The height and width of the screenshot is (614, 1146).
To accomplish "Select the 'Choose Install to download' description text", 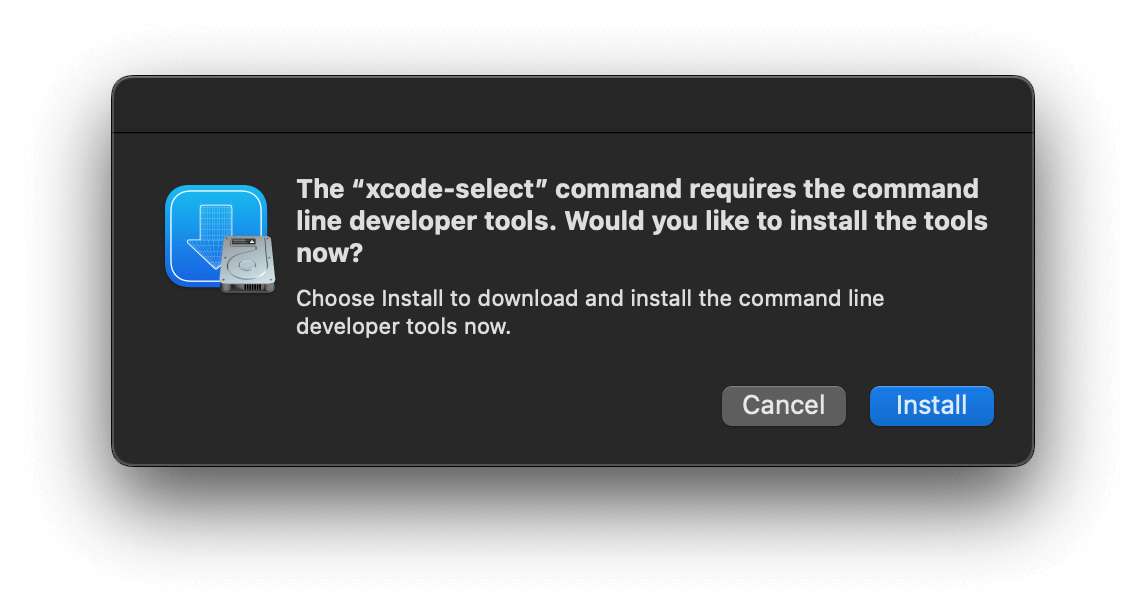I will click(x=590, y=313).
